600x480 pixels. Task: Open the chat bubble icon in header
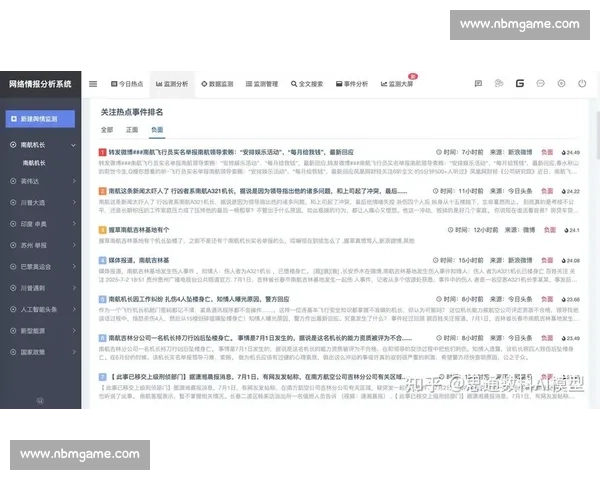click(540, 83)
